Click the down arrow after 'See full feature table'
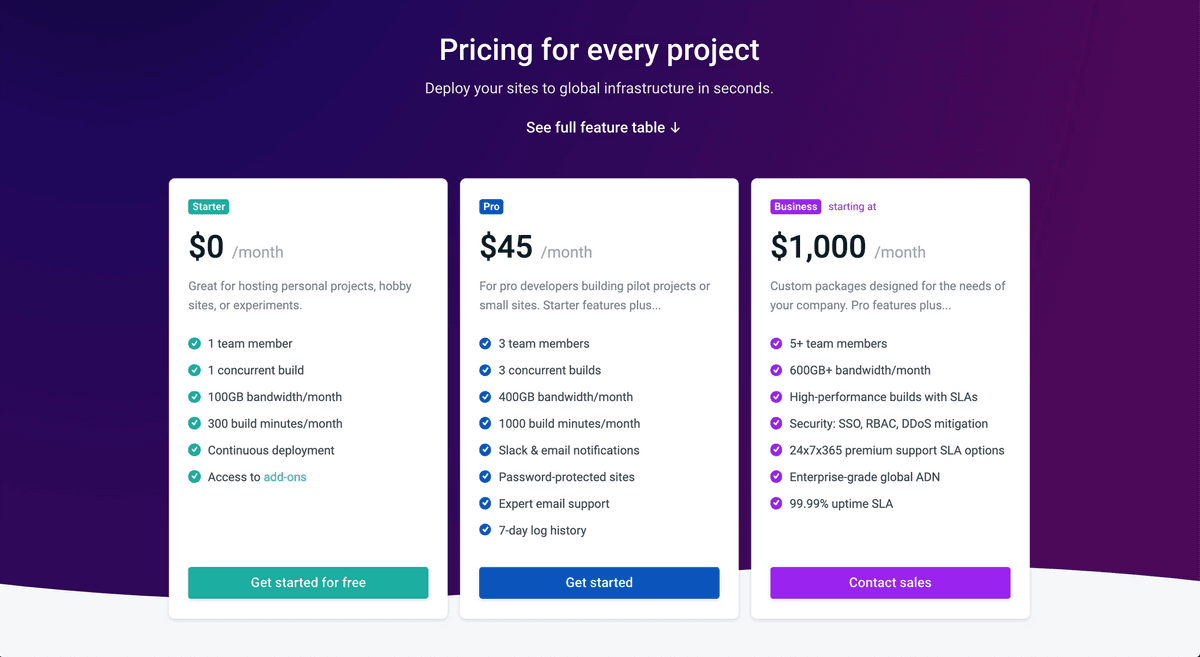Screen dimensions: 1200x657 [x=676, y=128]
